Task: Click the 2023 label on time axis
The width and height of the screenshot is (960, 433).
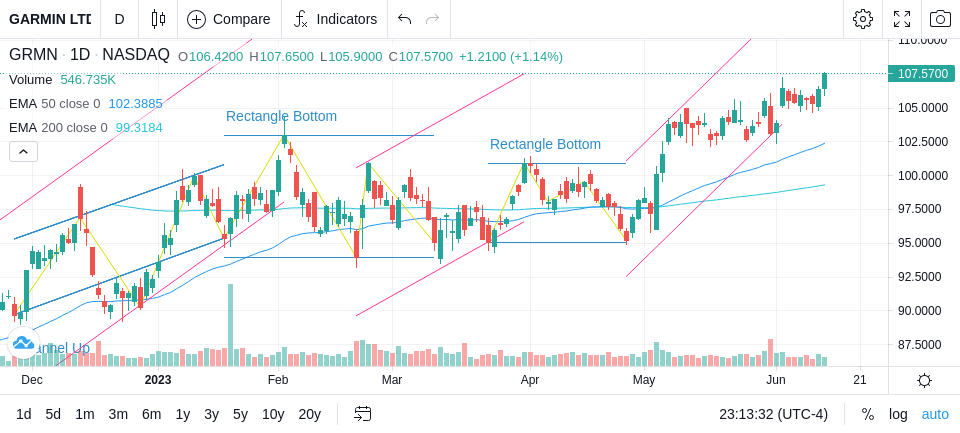Action: [x=158, y=380]
